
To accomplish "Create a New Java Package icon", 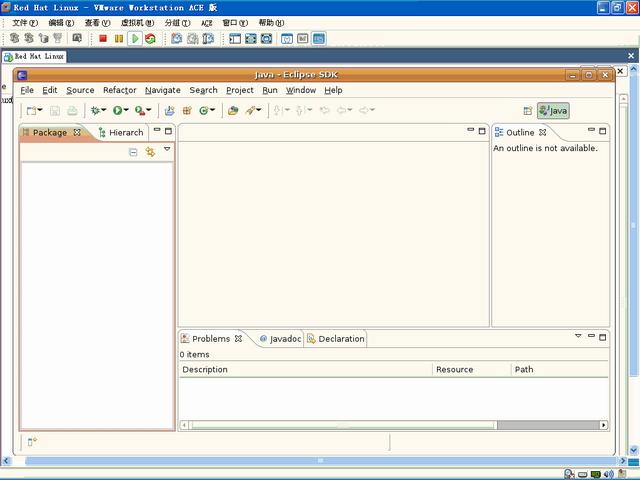I will tap(187, 111).
